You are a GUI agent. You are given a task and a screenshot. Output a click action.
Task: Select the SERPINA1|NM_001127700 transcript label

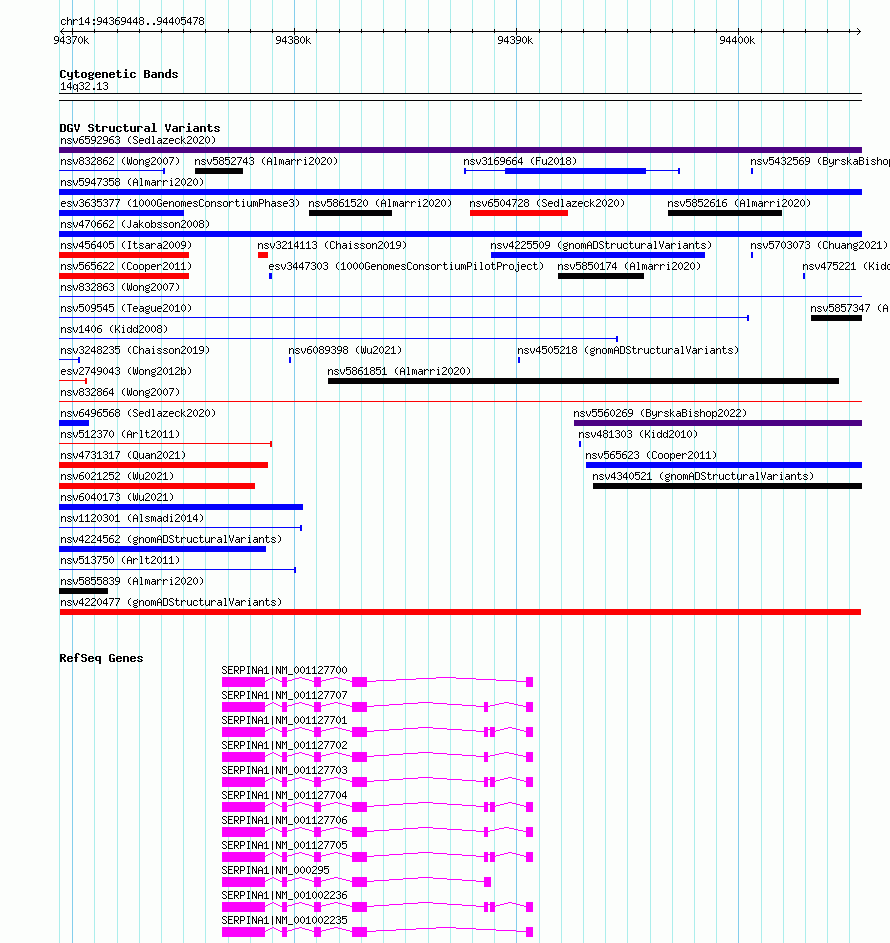click(284, 671)
